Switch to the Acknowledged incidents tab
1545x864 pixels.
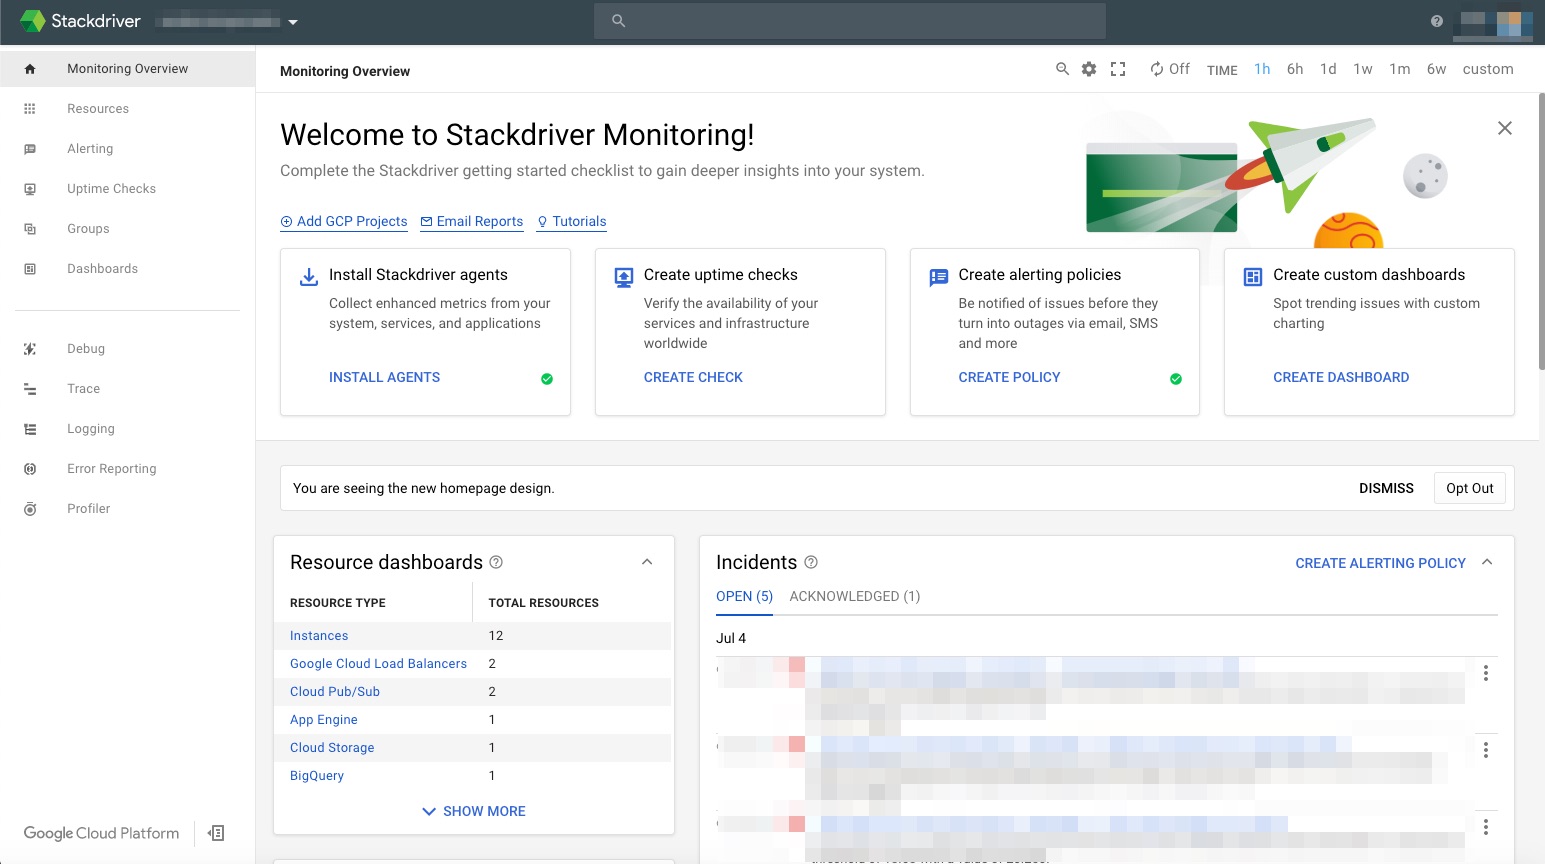tap(855, 596)
